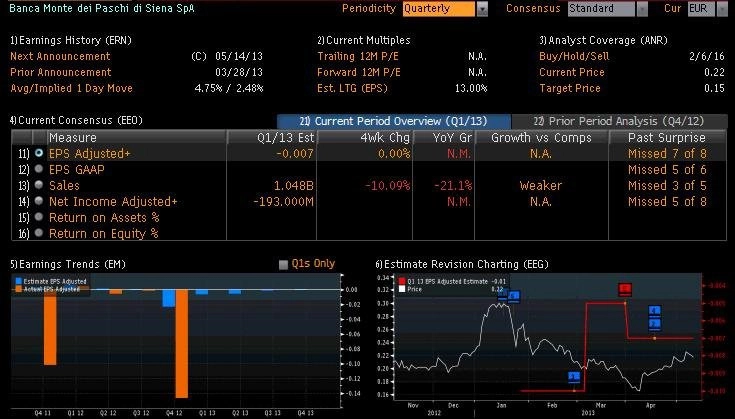Click the EPS GAAP measure label

(x=77, y=170)
